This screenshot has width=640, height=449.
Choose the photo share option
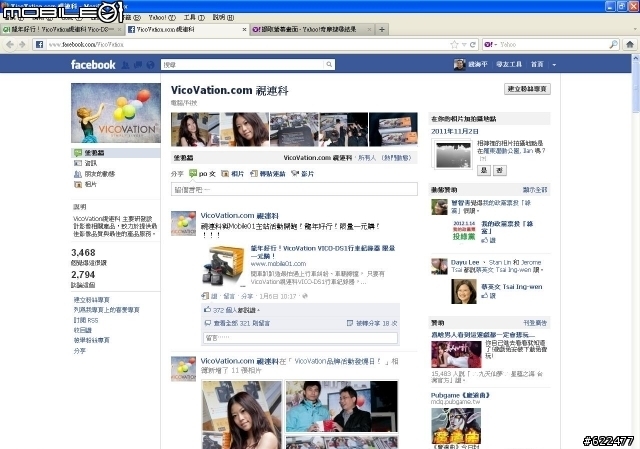pos(232,173)
